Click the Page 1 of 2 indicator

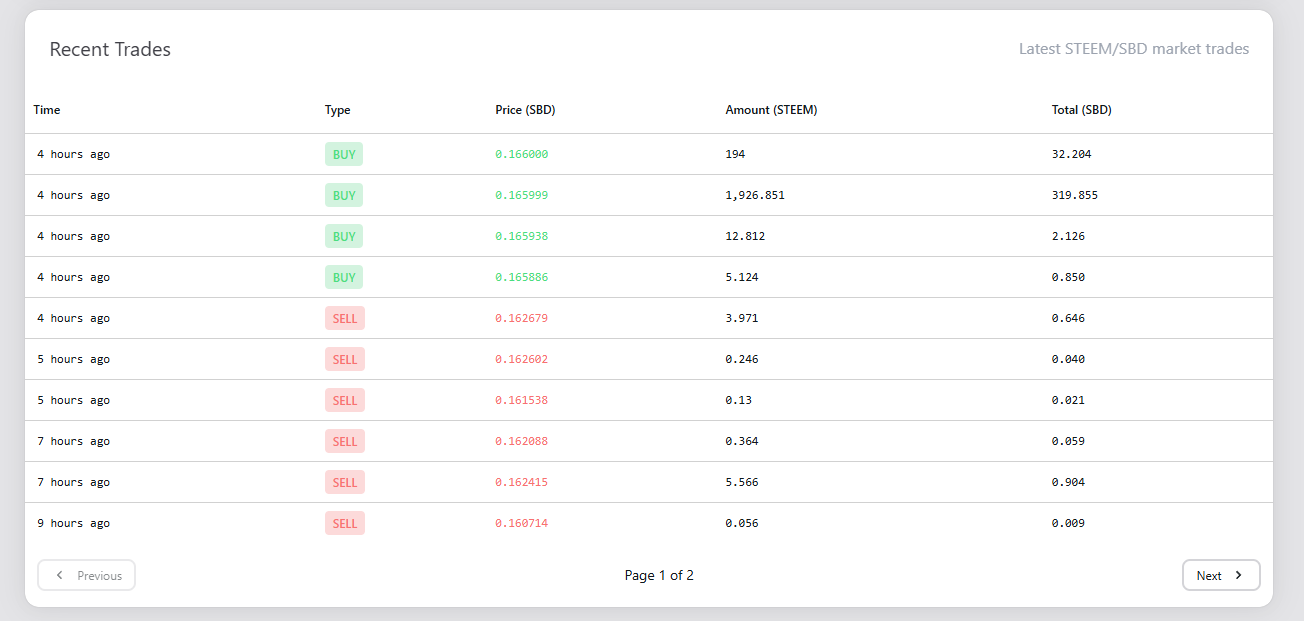coord(659,575)
